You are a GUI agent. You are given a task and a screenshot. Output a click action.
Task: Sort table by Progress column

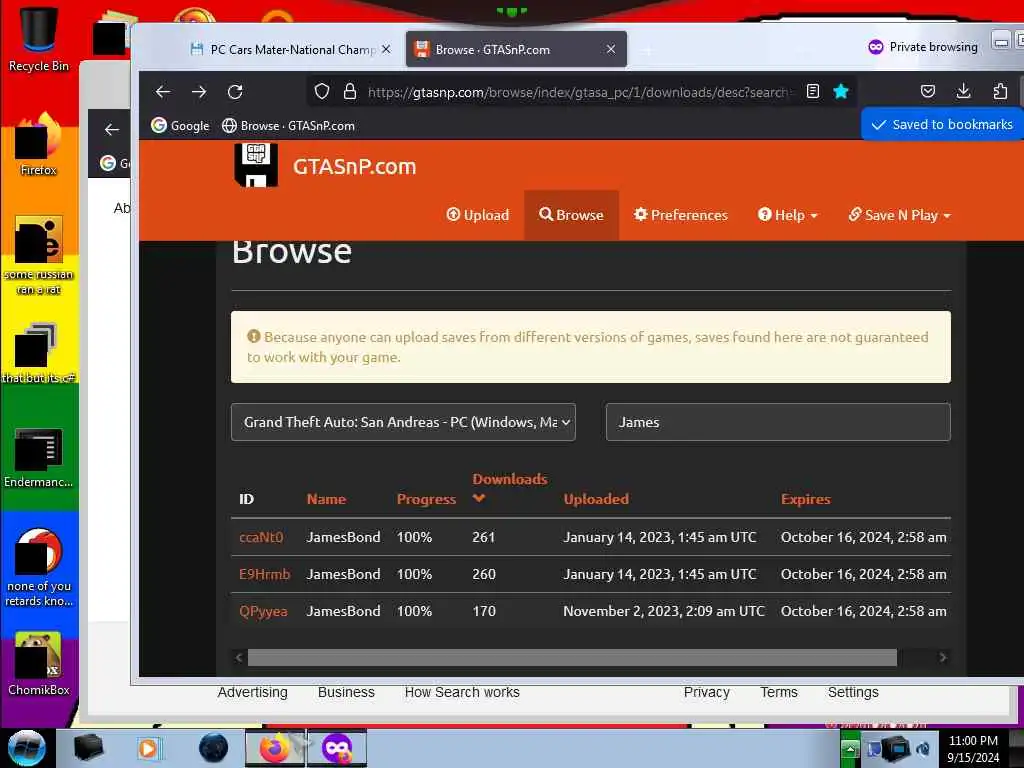coord(426,499)
